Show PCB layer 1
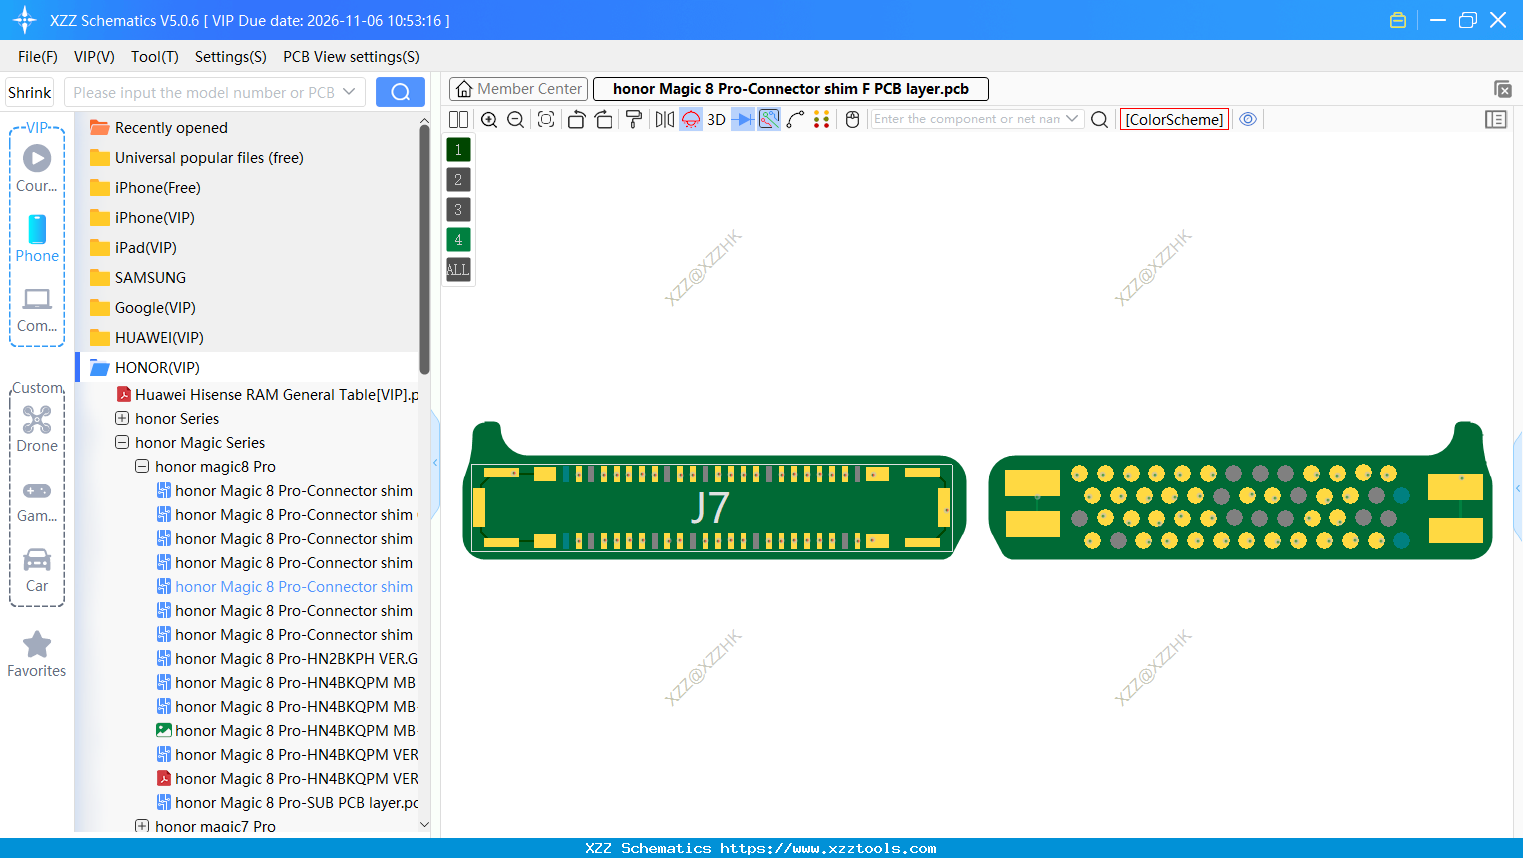 (x=458, y=150)
